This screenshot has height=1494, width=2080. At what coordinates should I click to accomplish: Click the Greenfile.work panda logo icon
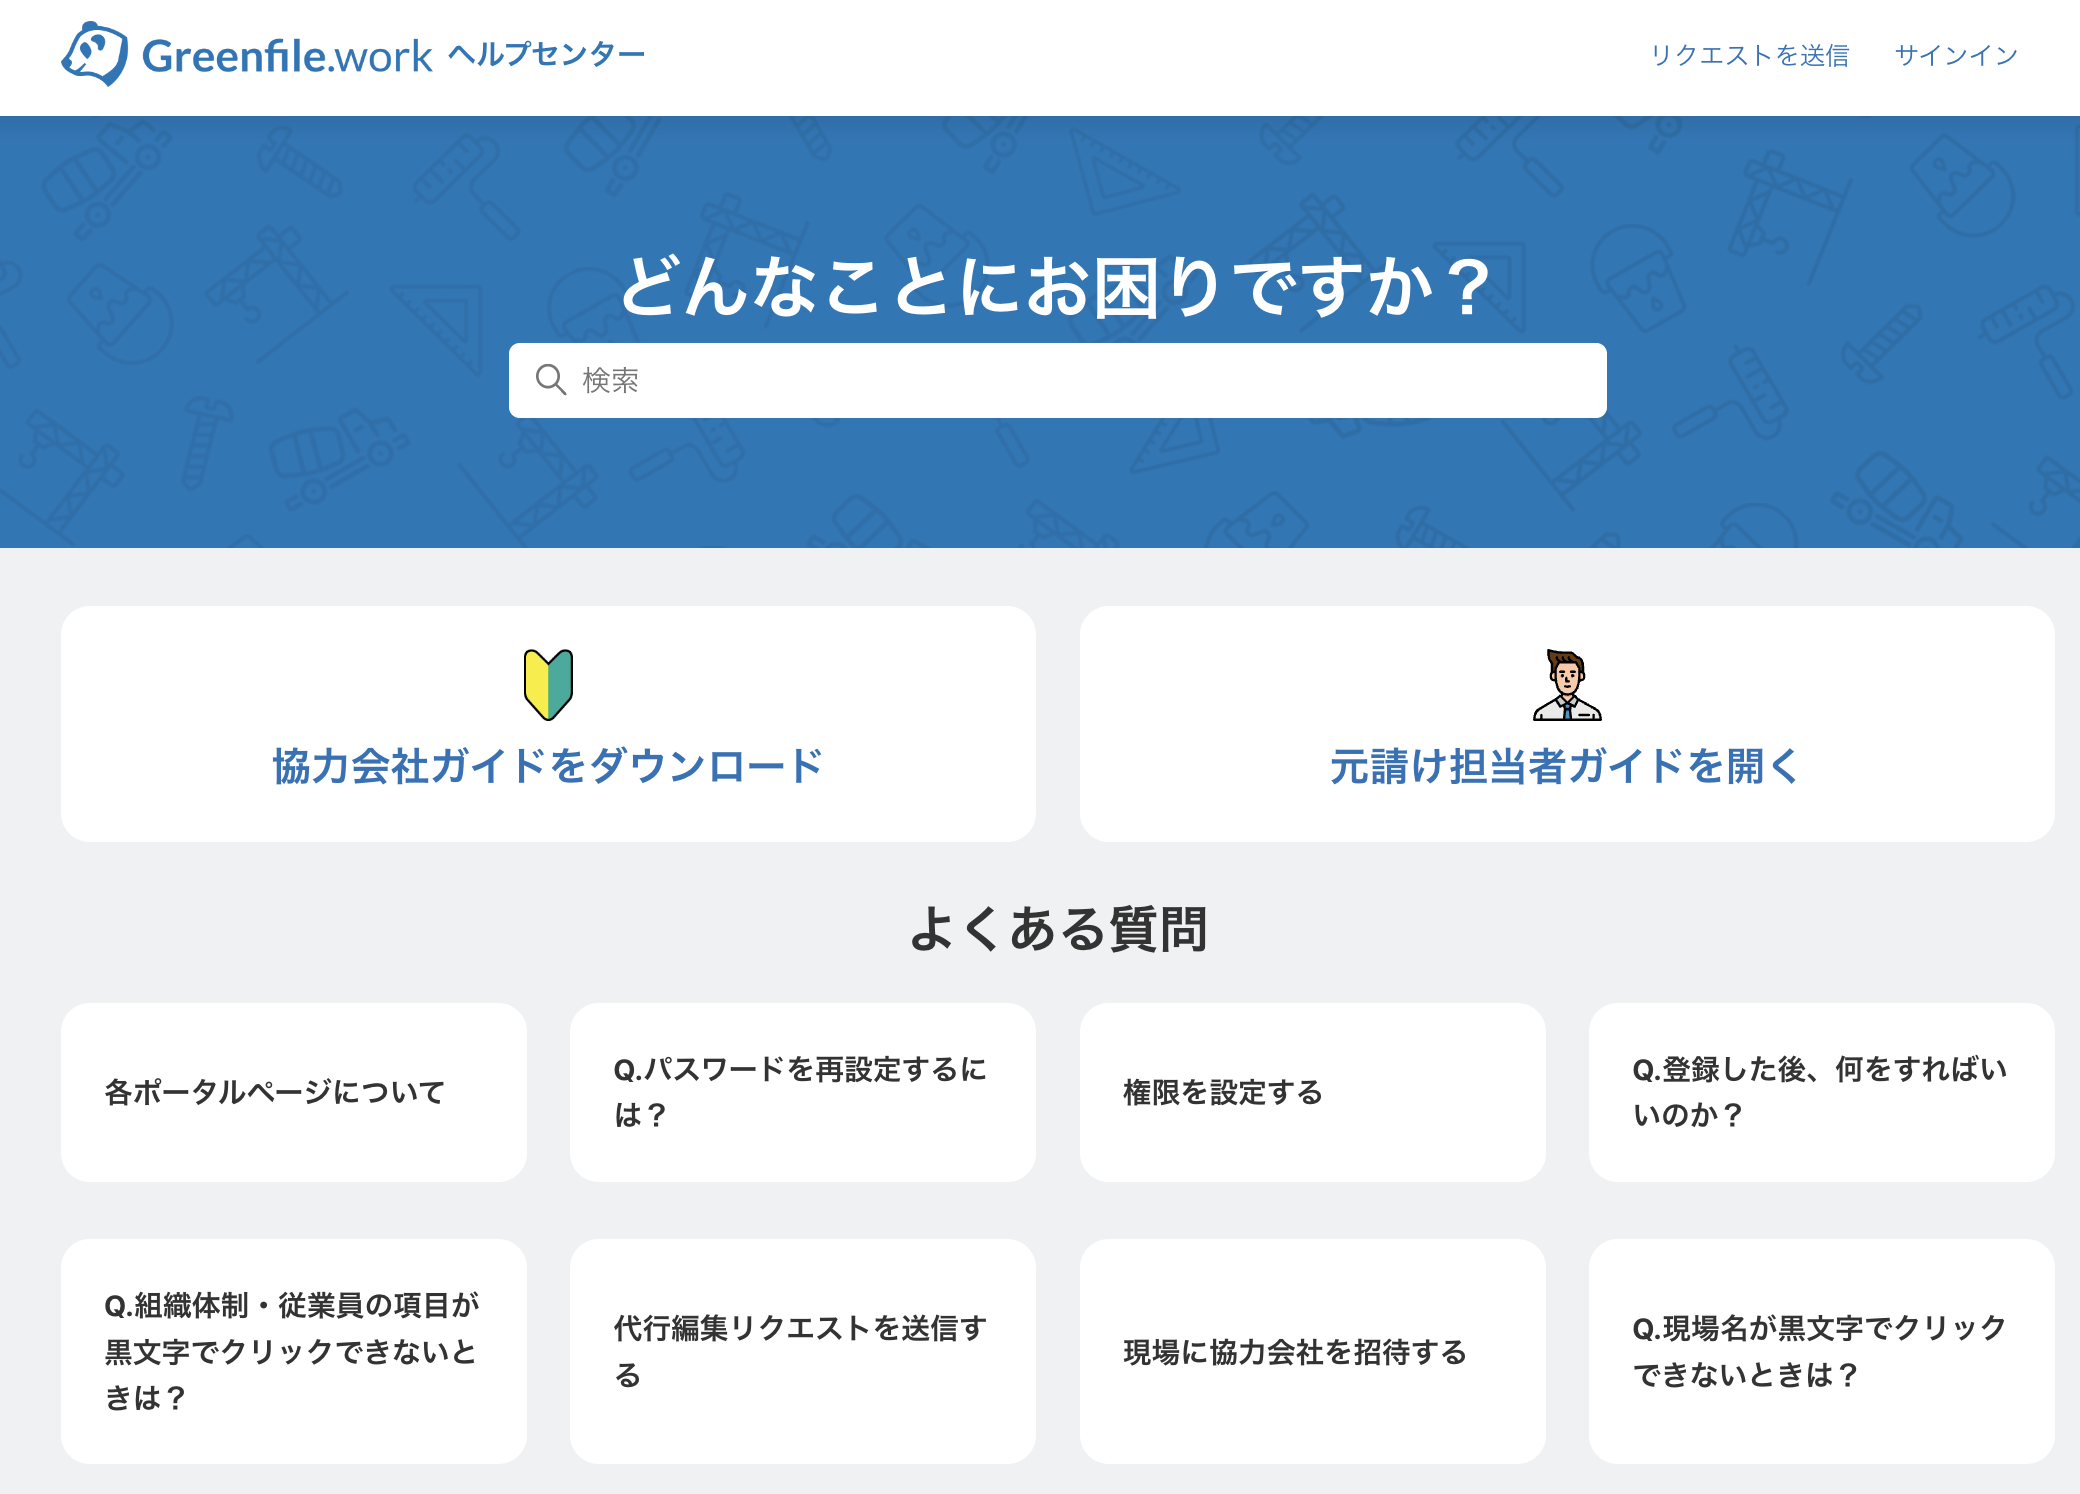point(93,52)
